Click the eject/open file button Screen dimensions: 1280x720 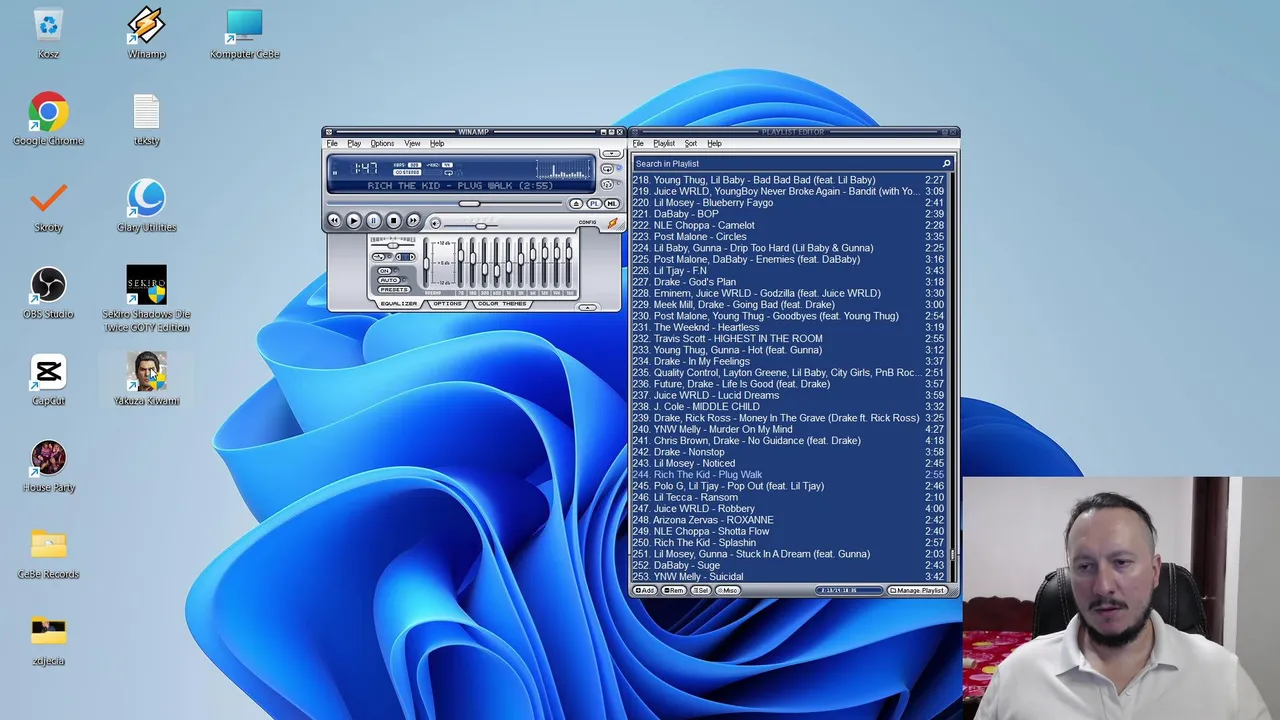(x=576, y=204)
